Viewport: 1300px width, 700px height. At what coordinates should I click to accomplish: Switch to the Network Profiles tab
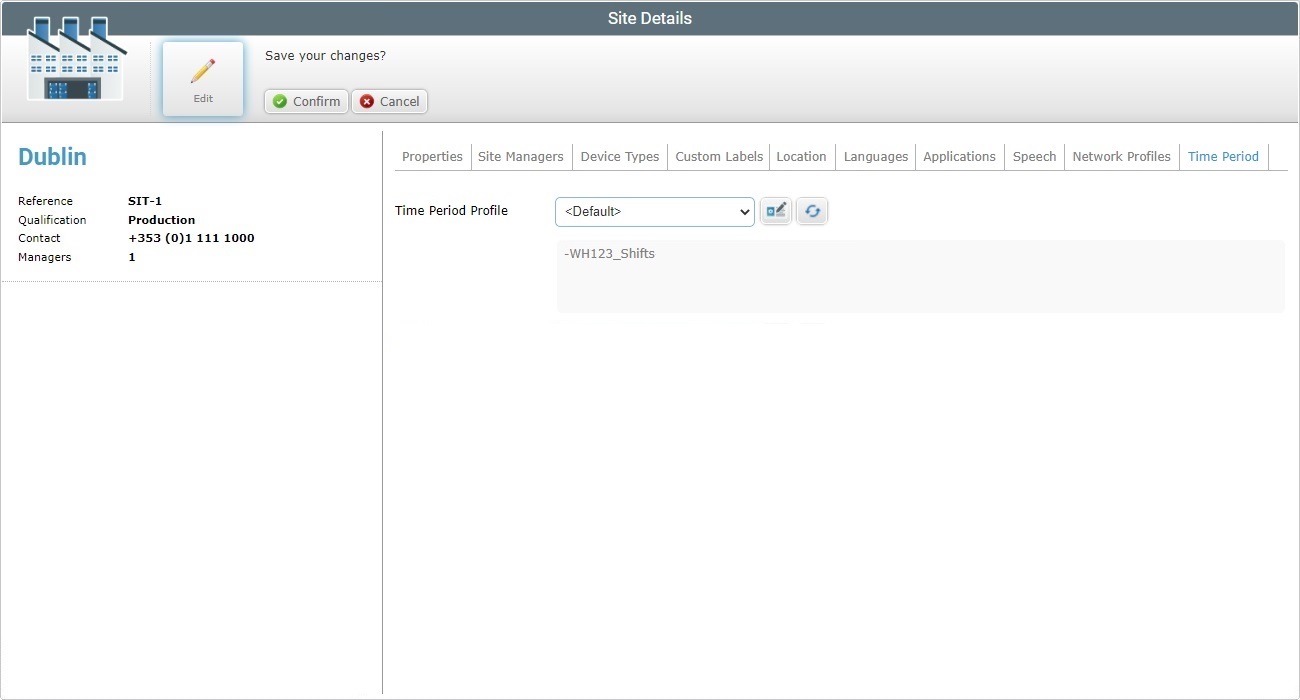click(x=1121, y=156)
